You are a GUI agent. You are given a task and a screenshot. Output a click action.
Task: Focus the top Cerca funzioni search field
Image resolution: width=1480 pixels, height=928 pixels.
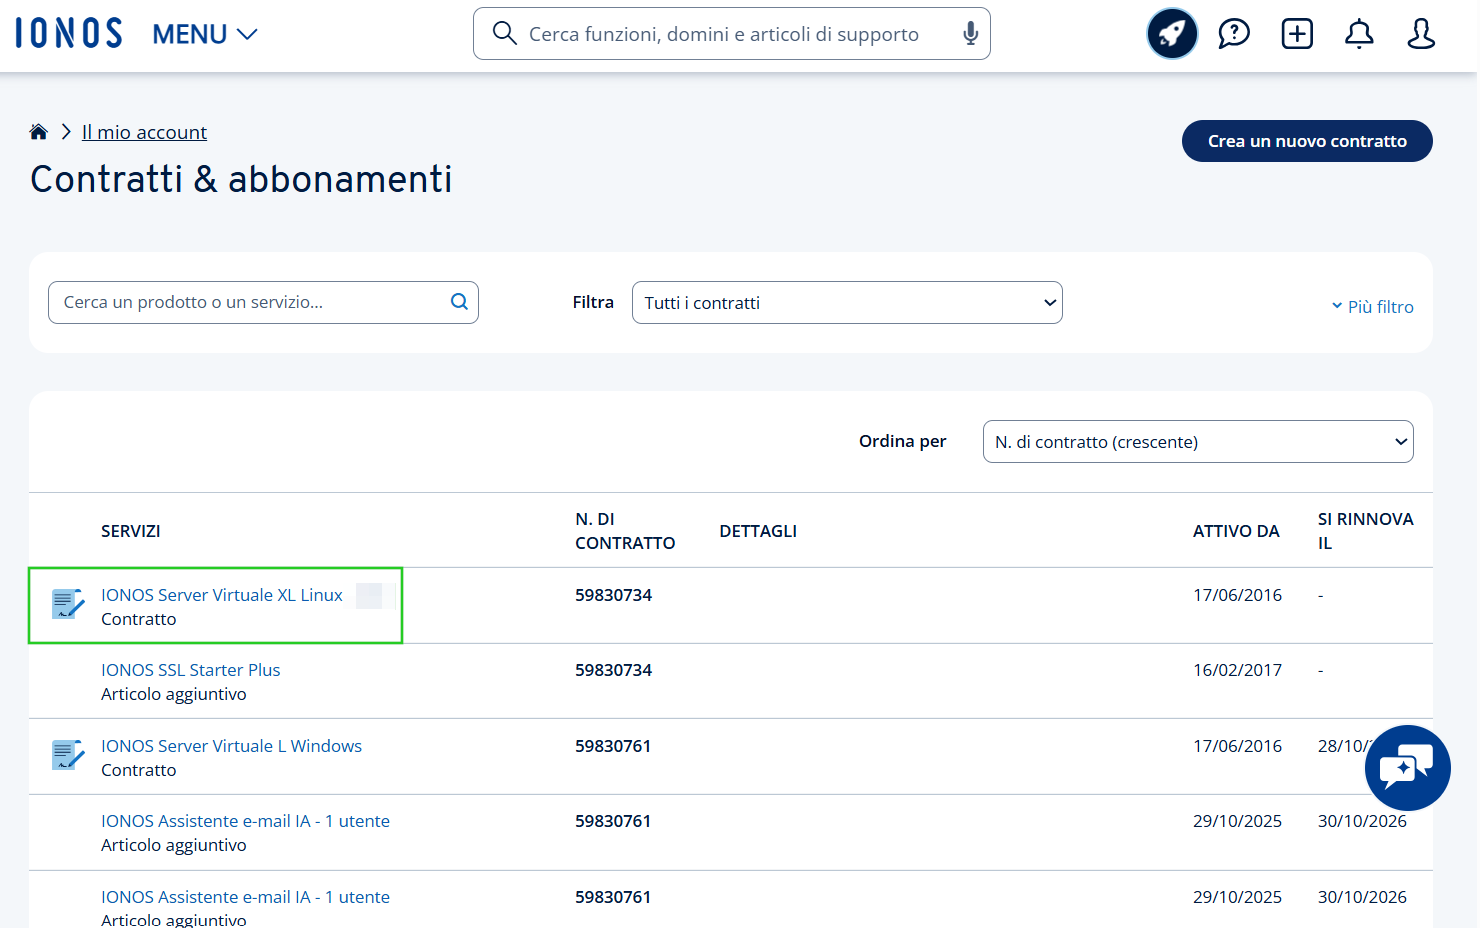(x=731, y=34)
